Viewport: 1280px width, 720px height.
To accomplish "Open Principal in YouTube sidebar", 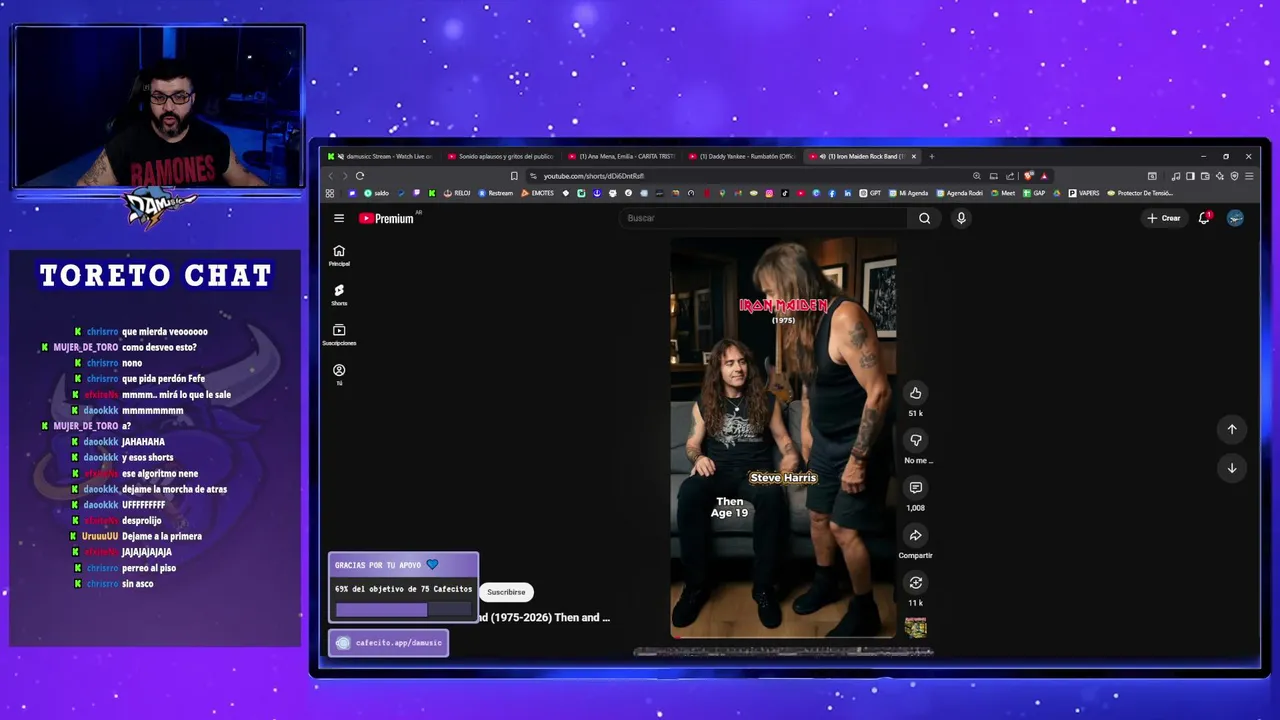I will (339, 255).
